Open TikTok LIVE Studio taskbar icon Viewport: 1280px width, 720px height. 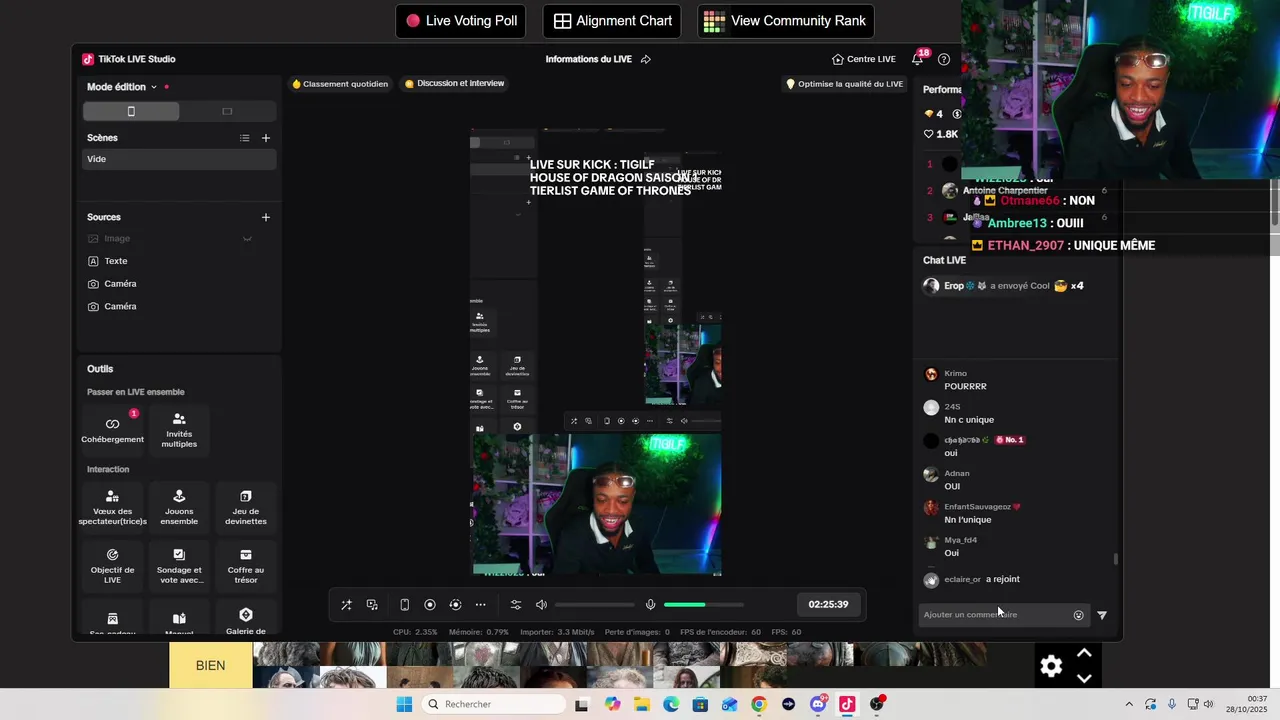(x=847, y=705)
